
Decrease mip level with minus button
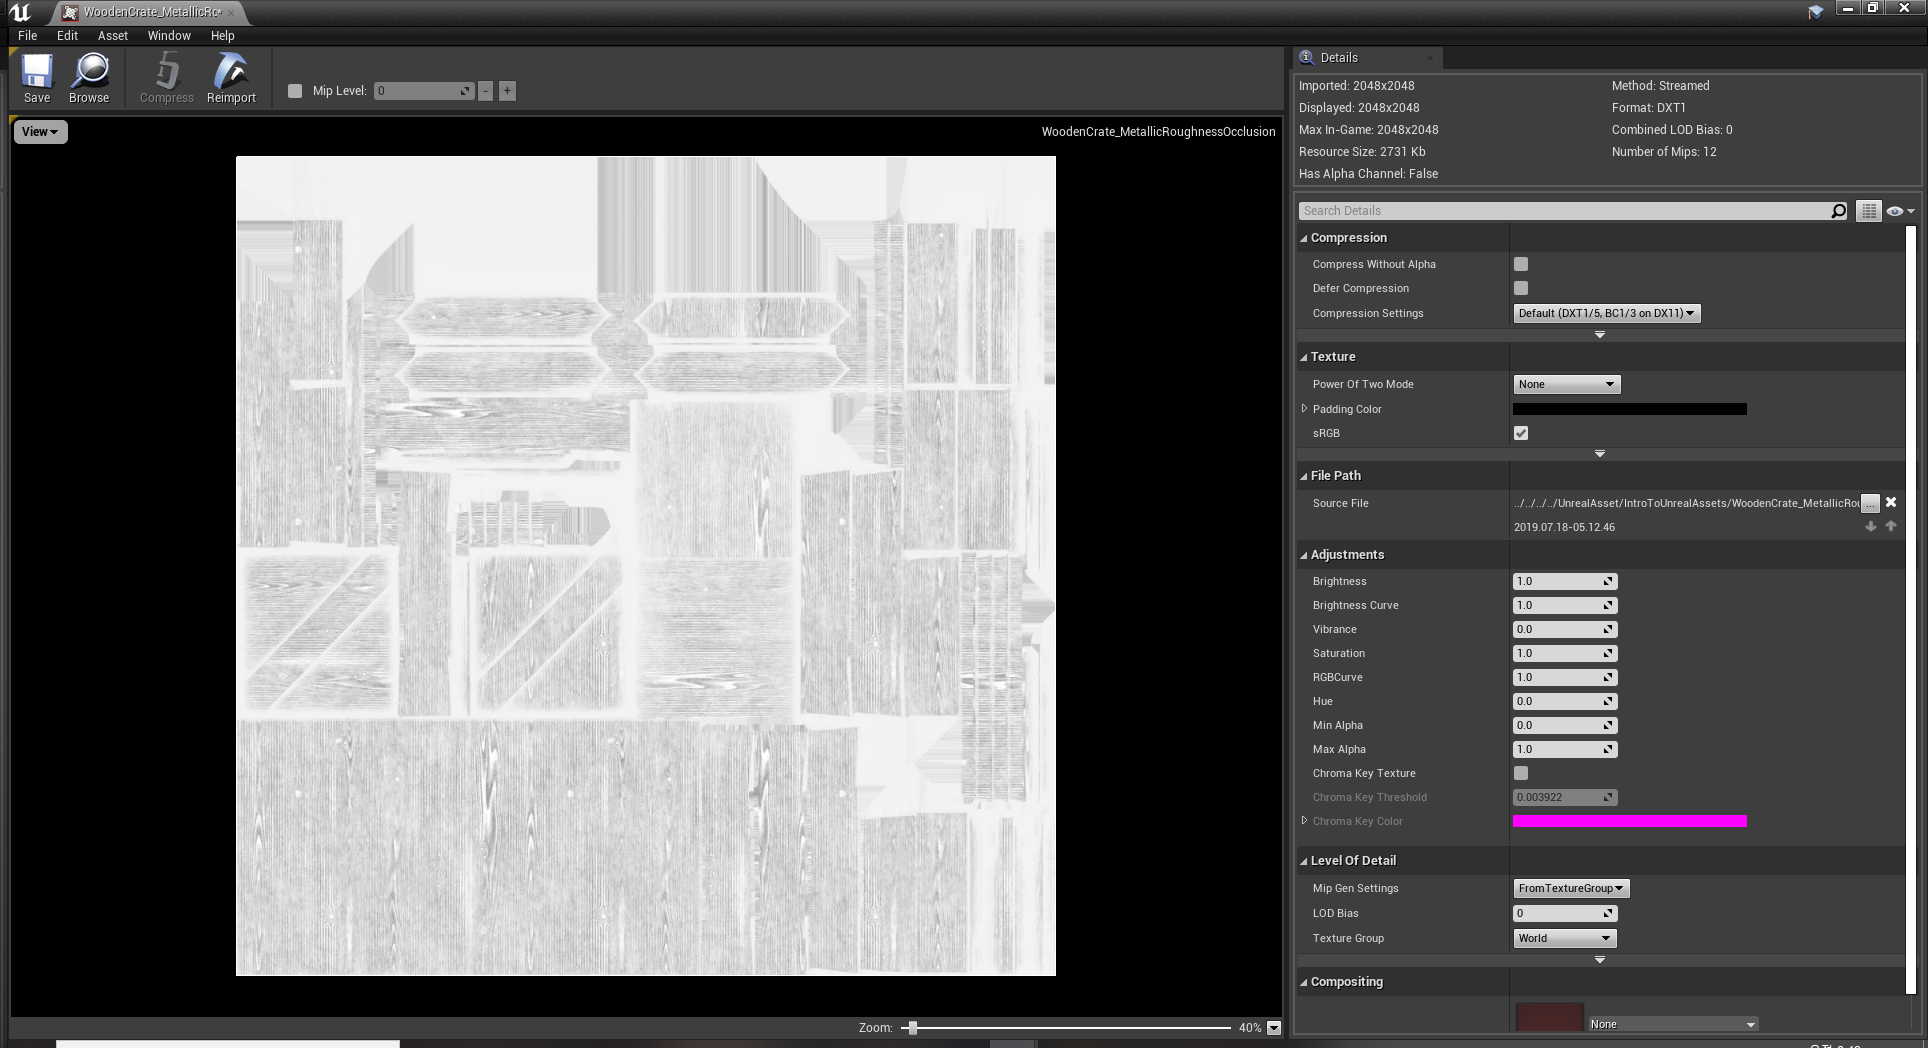coord(485,91)
